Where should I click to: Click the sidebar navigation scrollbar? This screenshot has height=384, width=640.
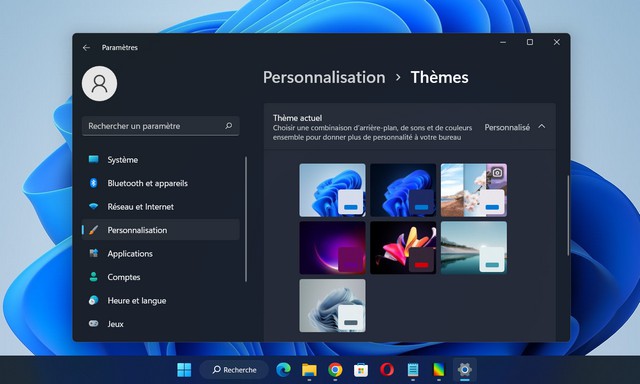[x=246, y=219]
